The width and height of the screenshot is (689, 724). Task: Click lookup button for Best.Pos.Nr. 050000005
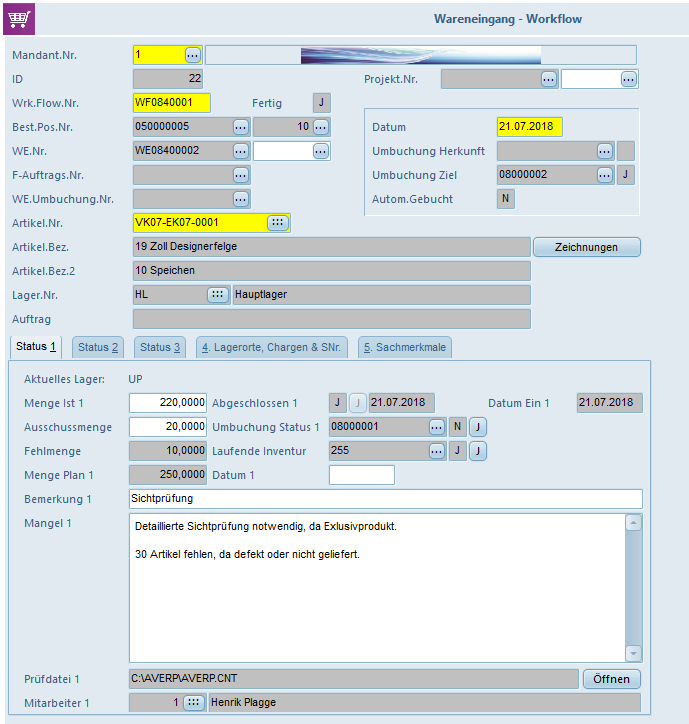[240, 127]
